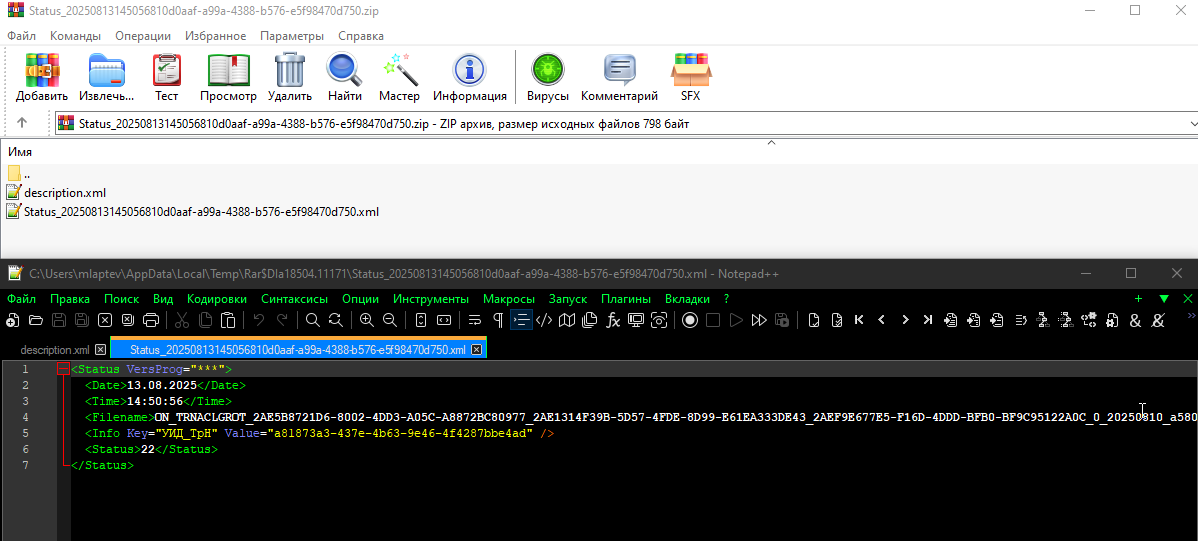Click the Zoom Out icon in Notepad++

(x=390, y=320)
